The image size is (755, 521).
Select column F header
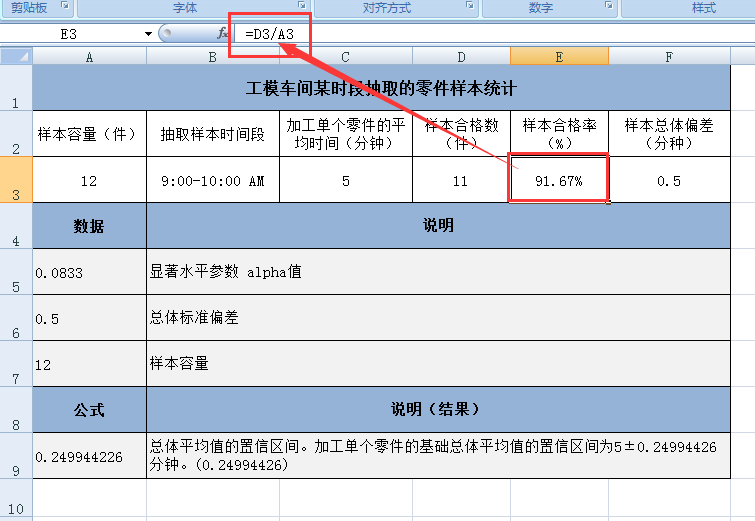(x=669, y=57)
